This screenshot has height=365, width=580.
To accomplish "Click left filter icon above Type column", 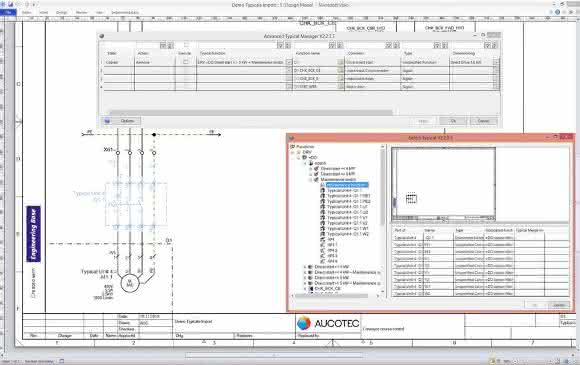I will tap(437, 45).
